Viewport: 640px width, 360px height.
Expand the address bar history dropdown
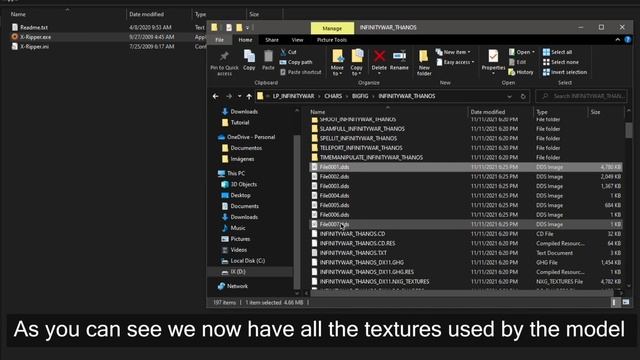(x=509, y=96)
